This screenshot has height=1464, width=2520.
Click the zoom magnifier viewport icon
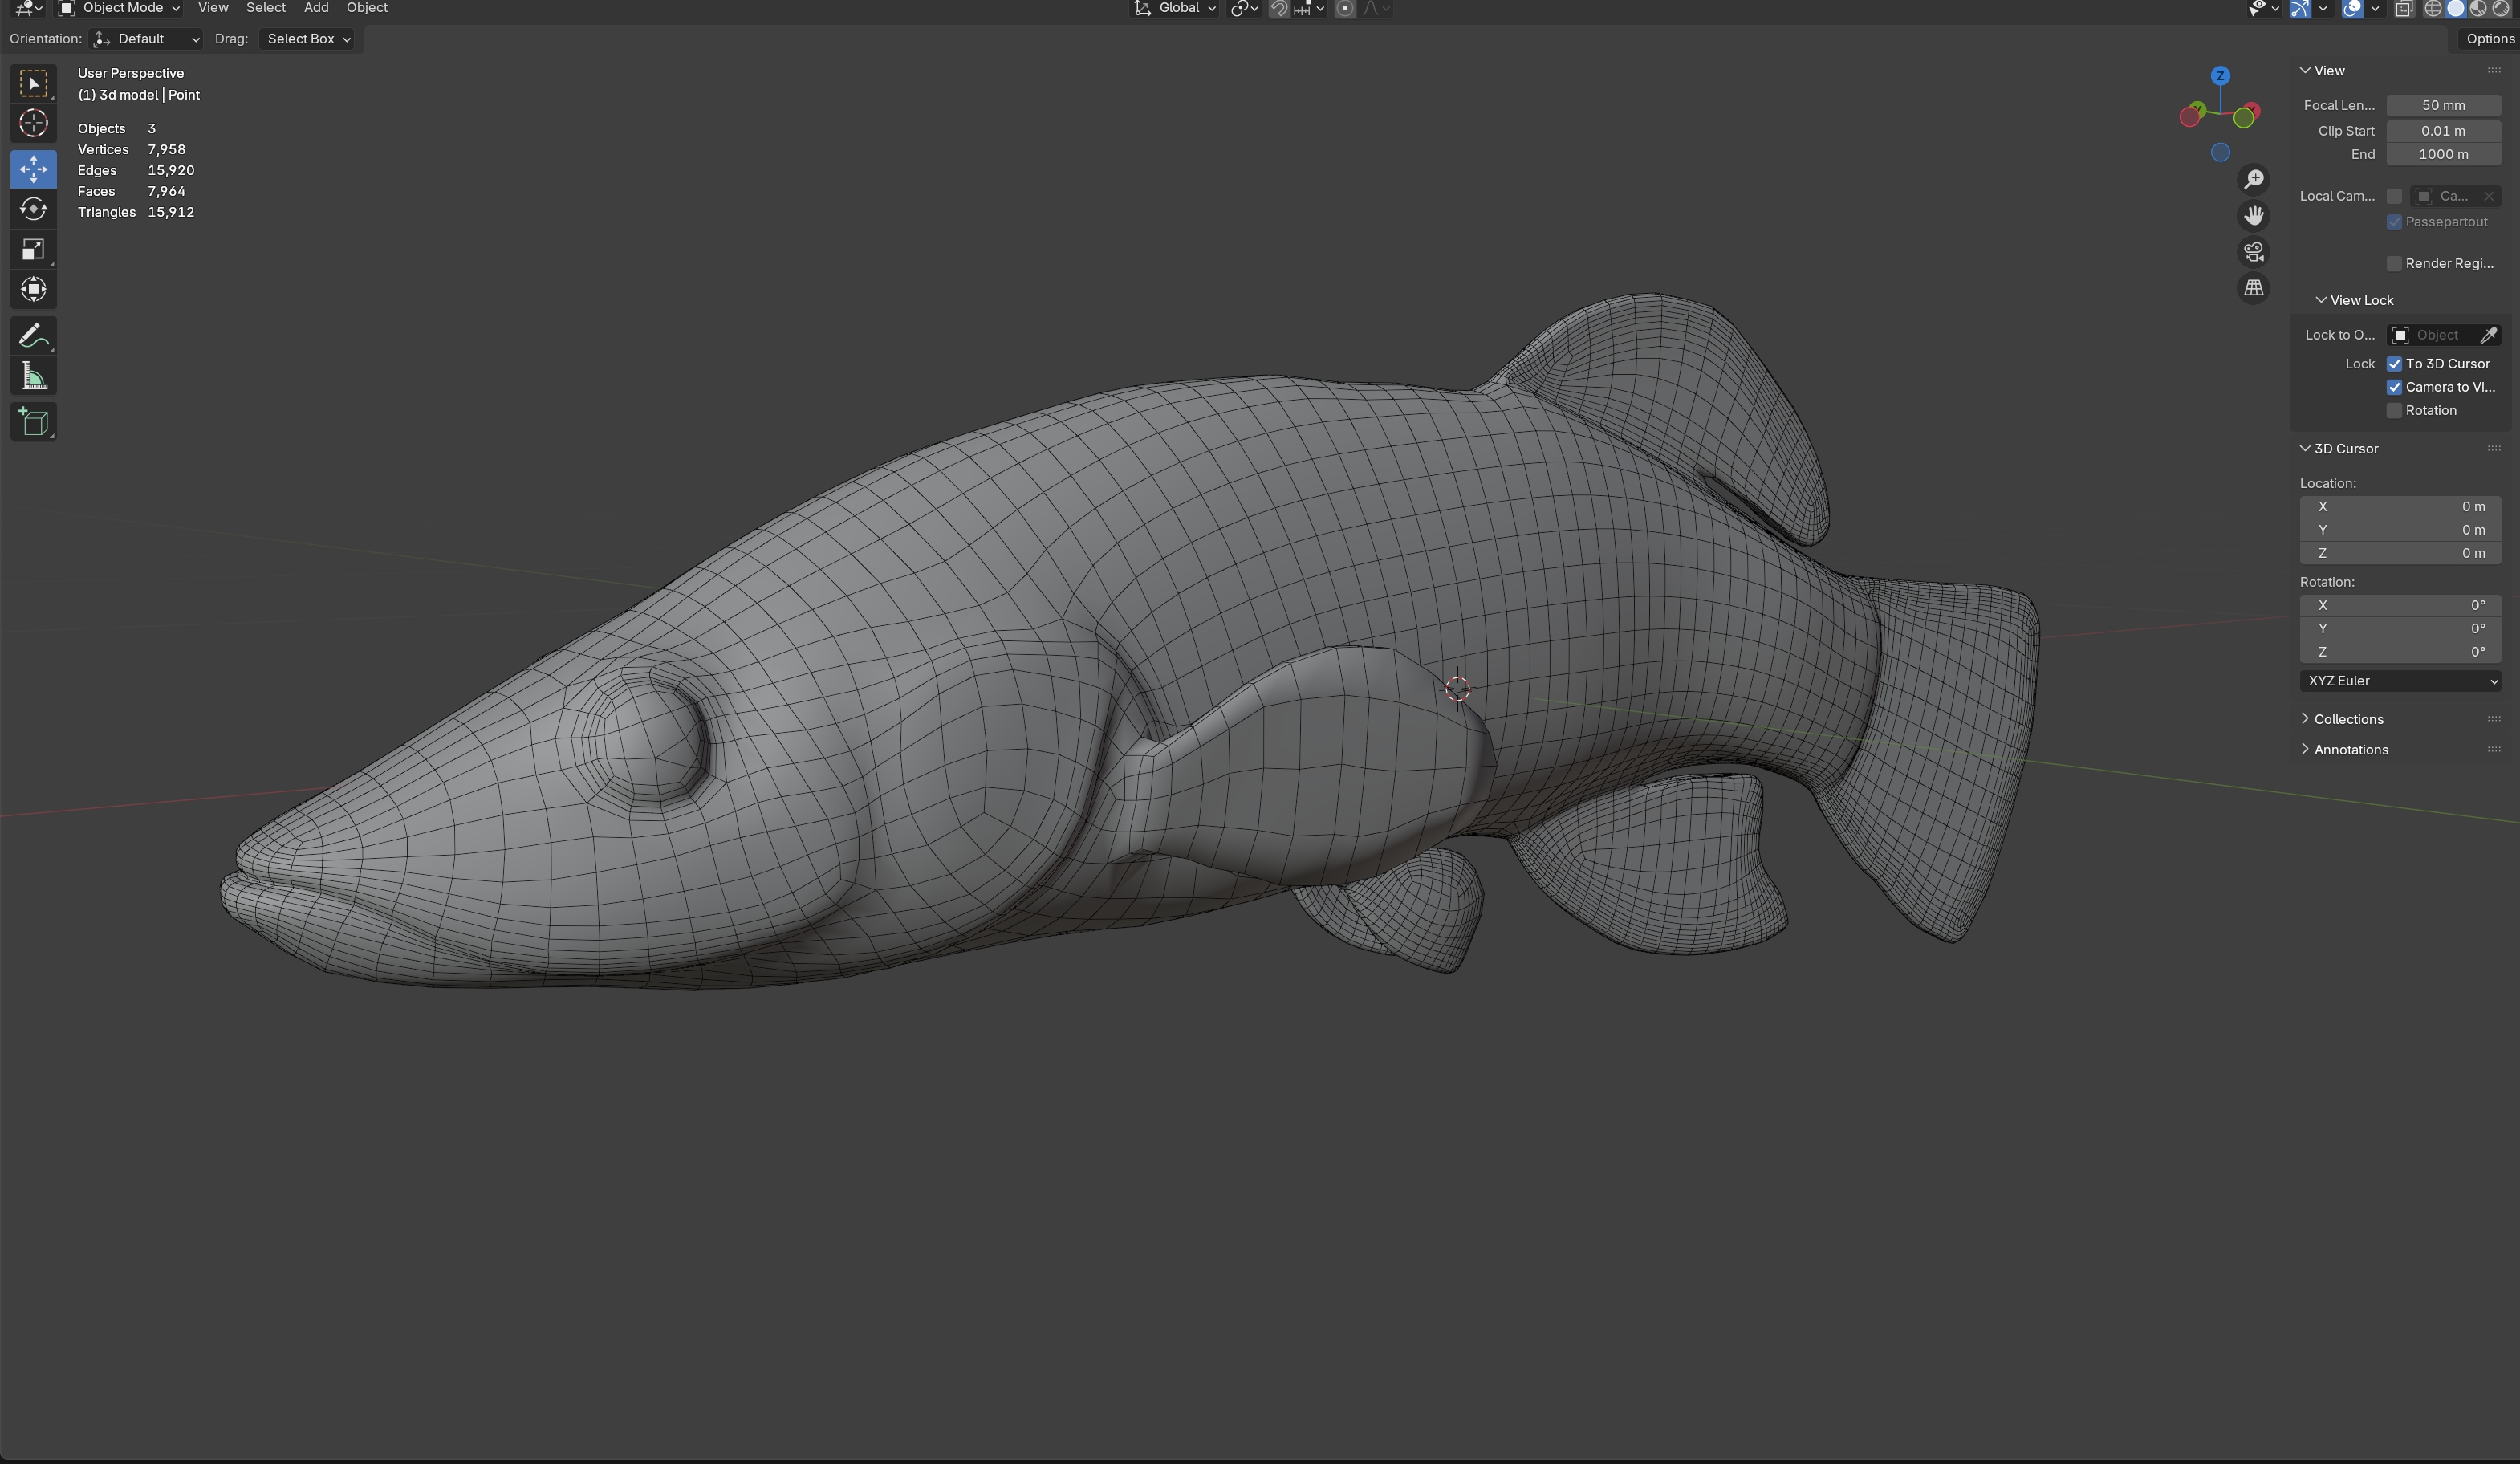point(2253,180)
